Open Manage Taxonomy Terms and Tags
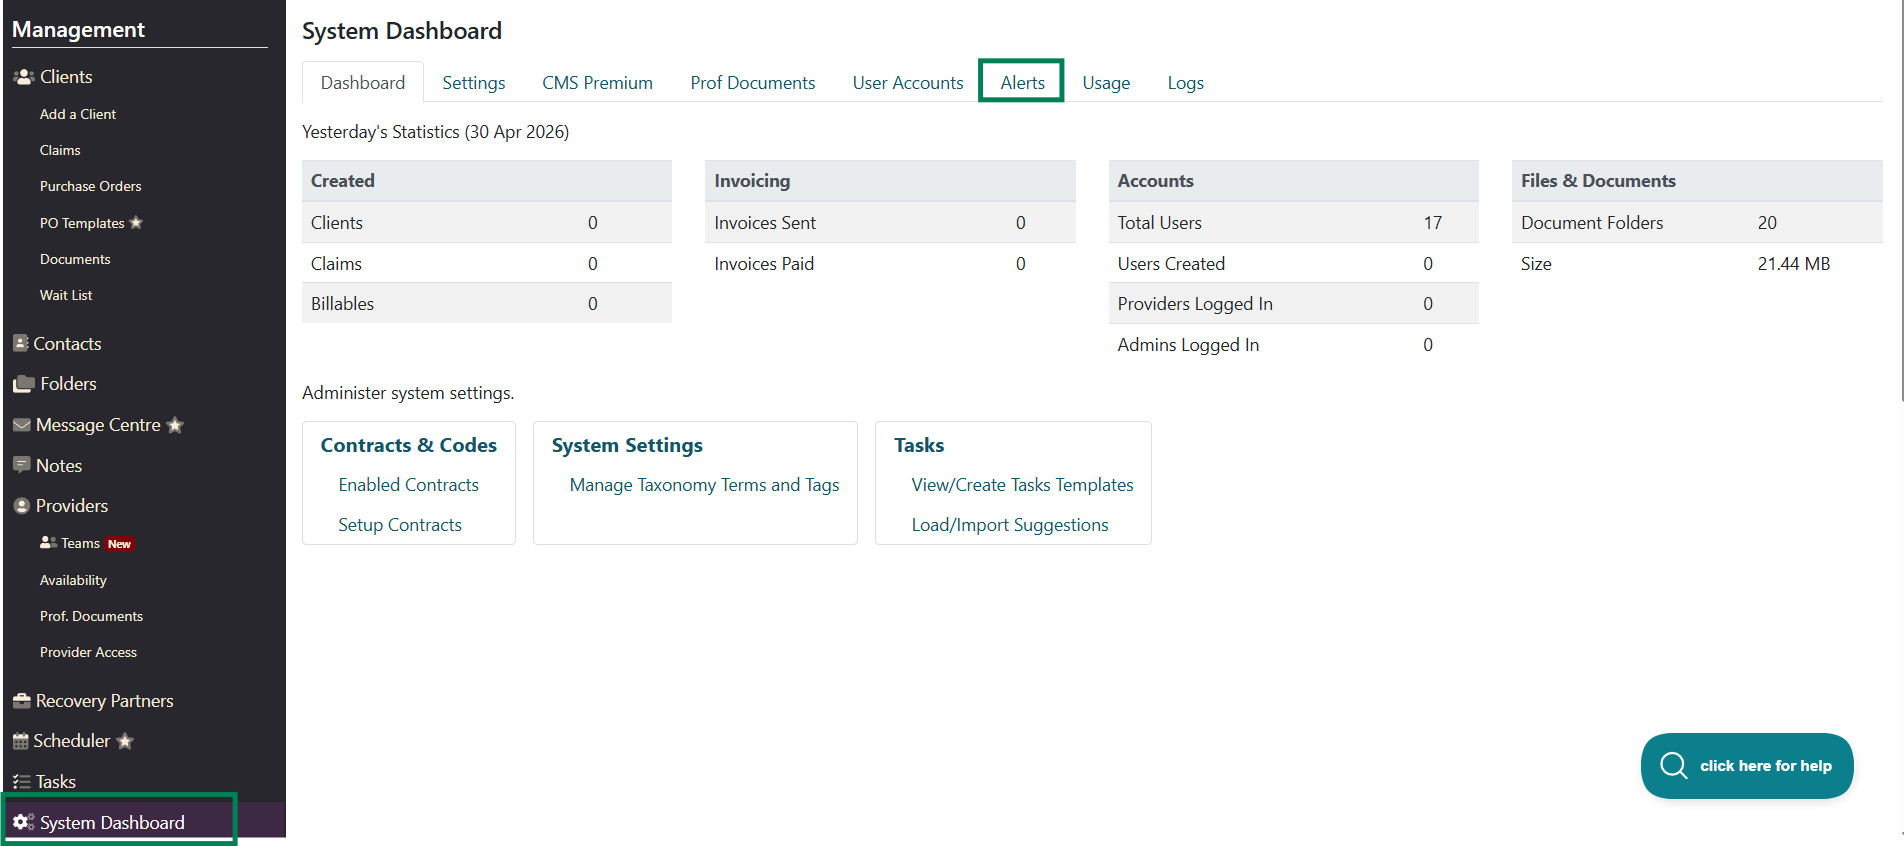Image resolution: width=1904 pixels, height=846 pixels. [x=705, y=485]
